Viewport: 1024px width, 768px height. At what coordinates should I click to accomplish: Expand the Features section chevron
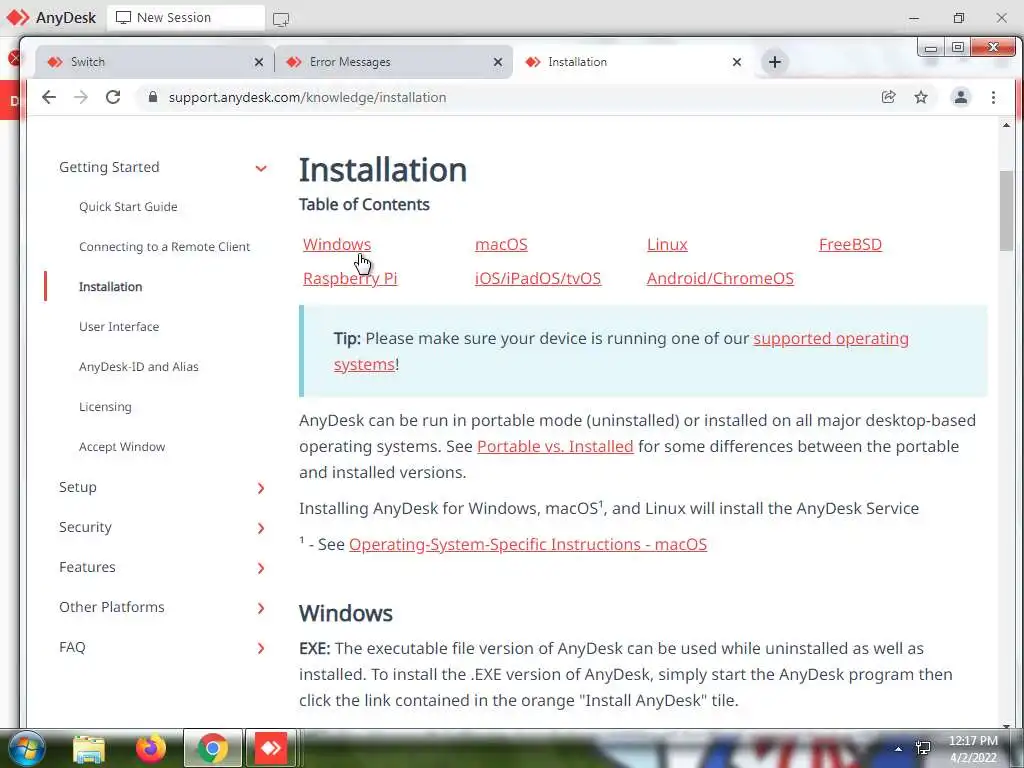tap(261, 568)
